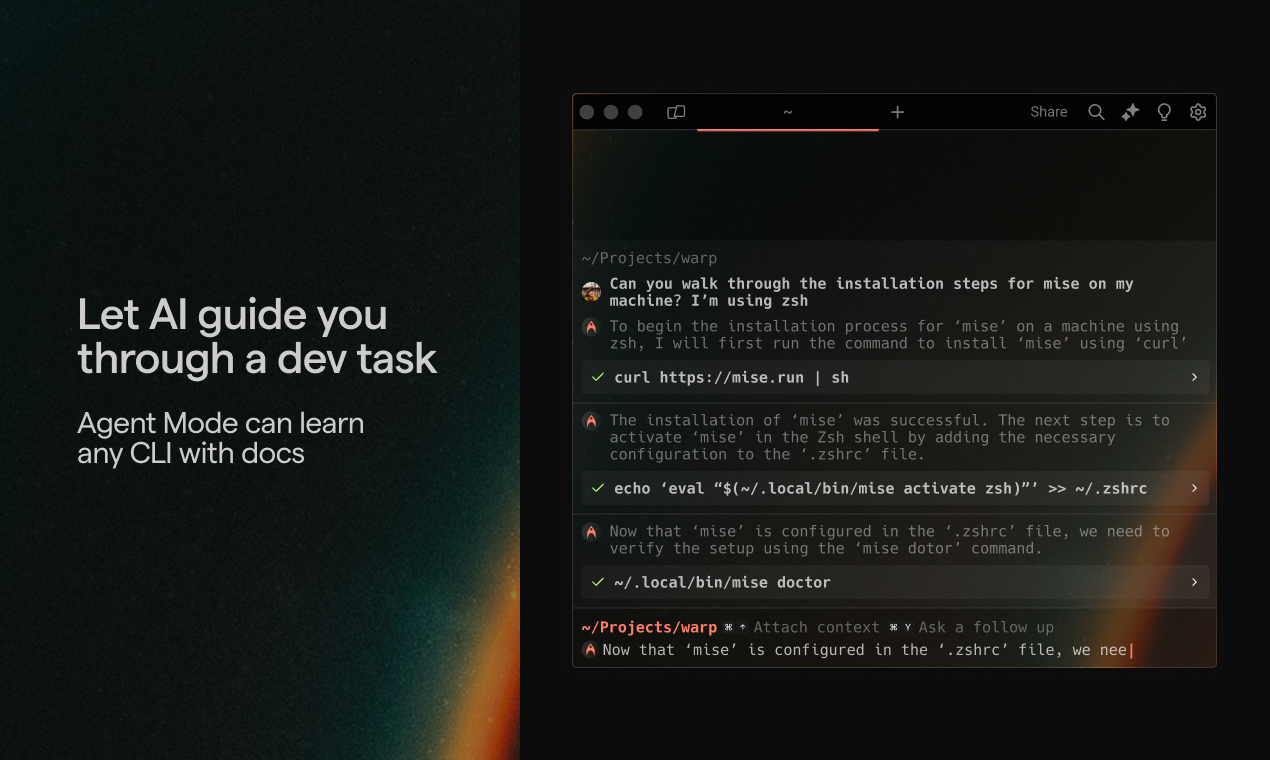Click the agent icon beside 'The installation of mise was successful'

coord(591,421)
